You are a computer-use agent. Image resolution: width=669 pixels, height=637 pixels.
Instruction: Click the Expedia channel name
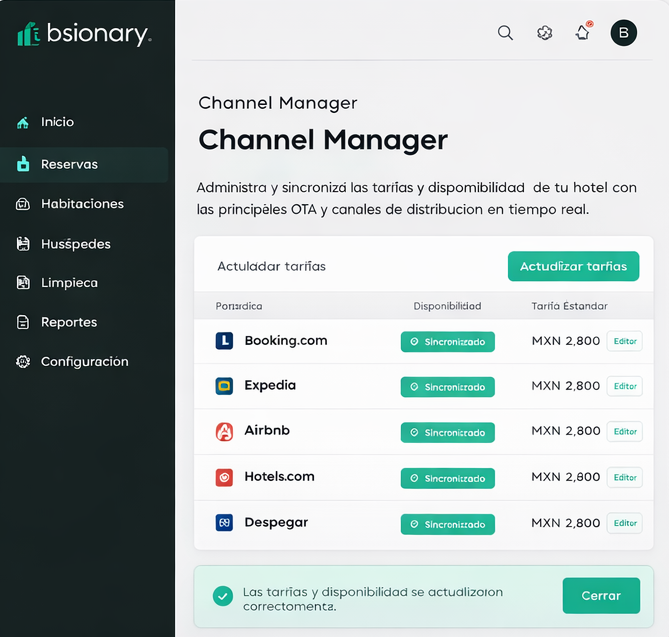click(x=270, y=386)
